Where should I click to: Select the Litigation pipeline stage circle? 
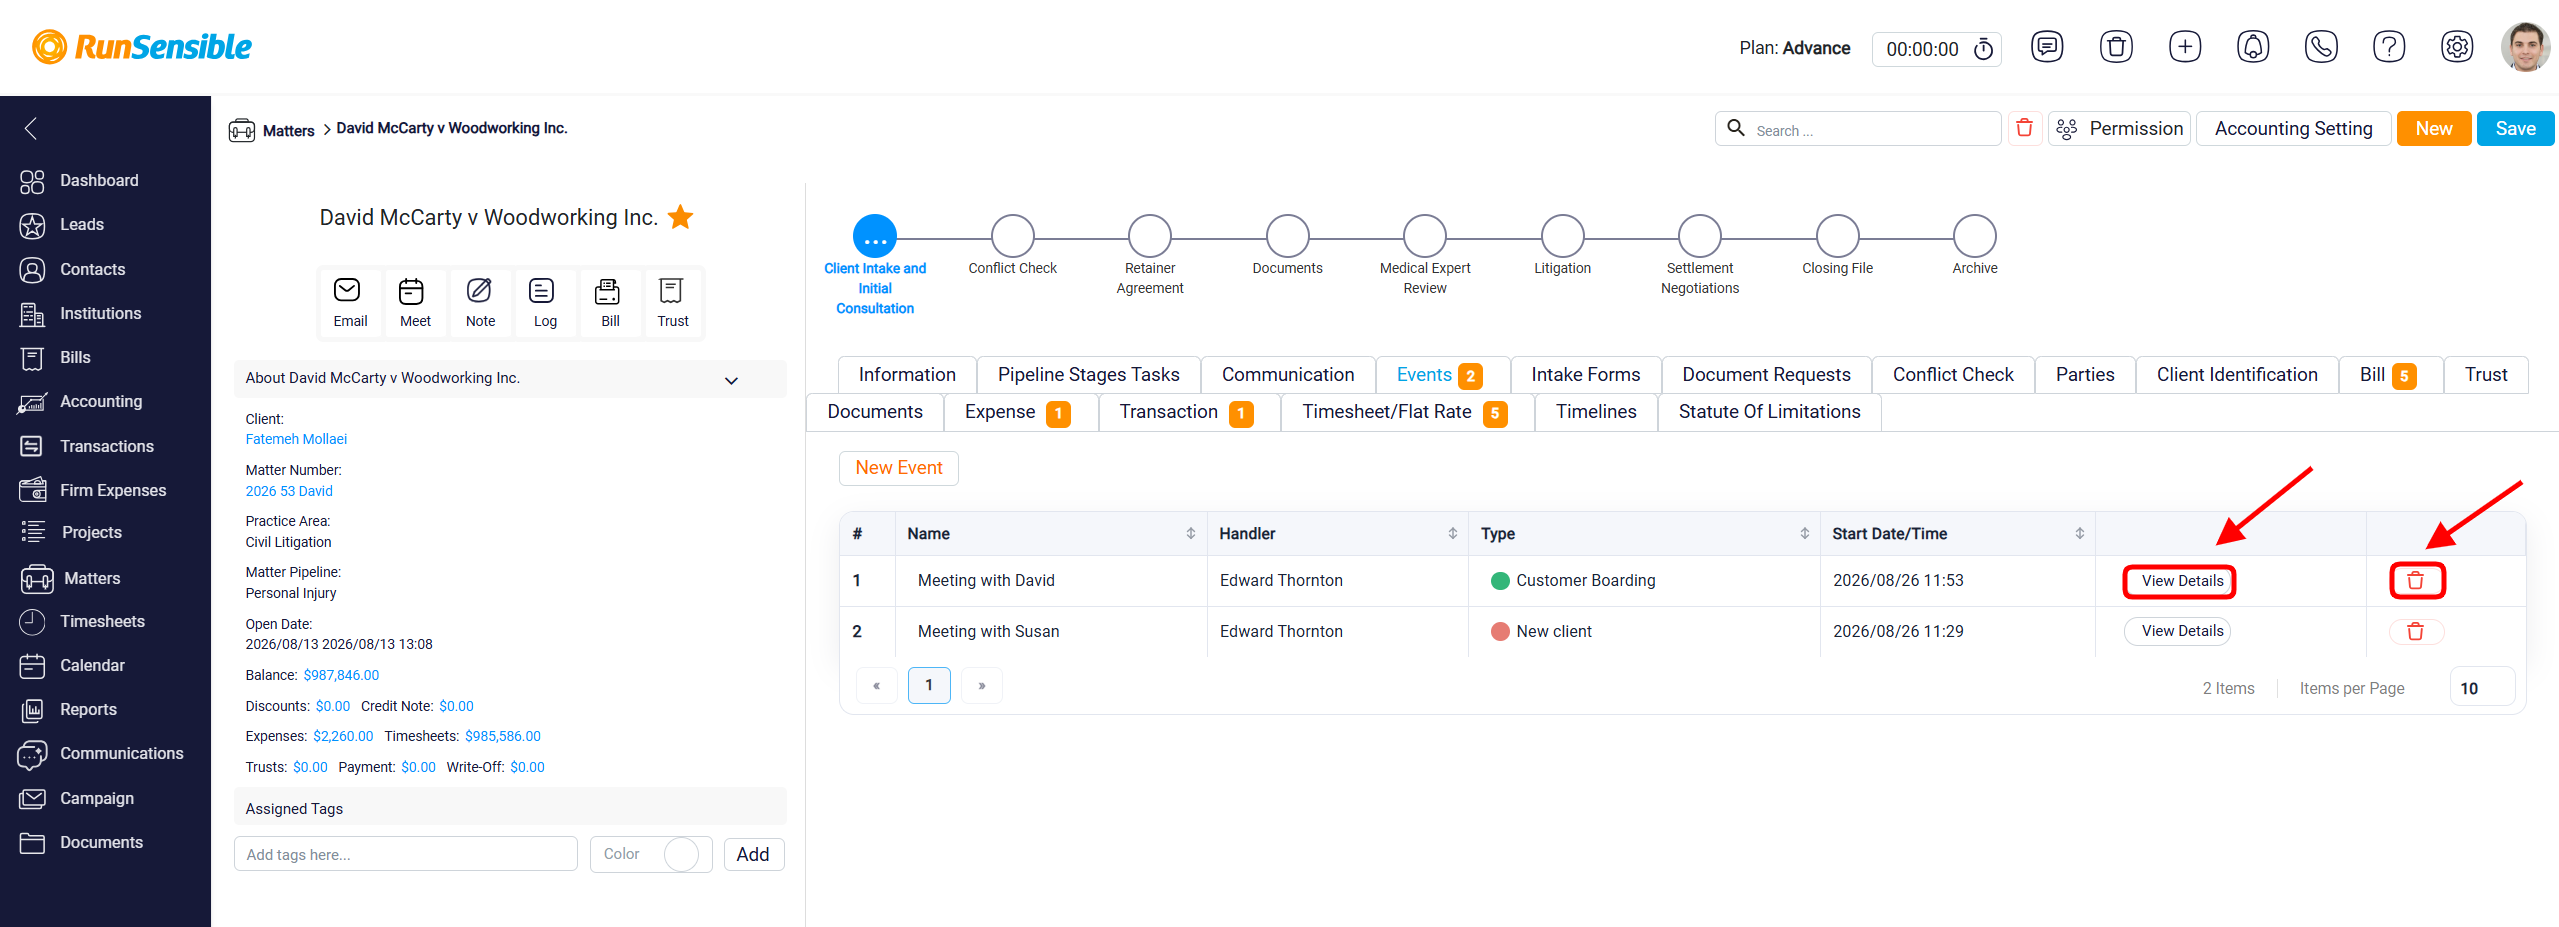[1562, 236]
